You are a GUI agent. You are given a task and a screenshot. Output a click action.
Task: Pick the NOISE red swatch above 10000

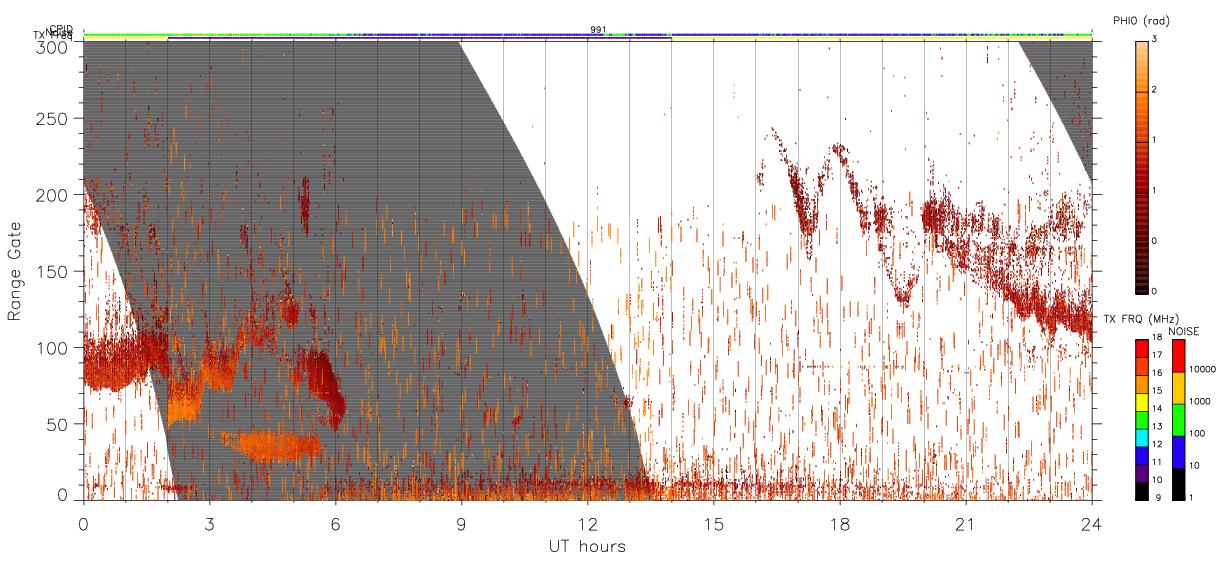tap(1177, 356)
